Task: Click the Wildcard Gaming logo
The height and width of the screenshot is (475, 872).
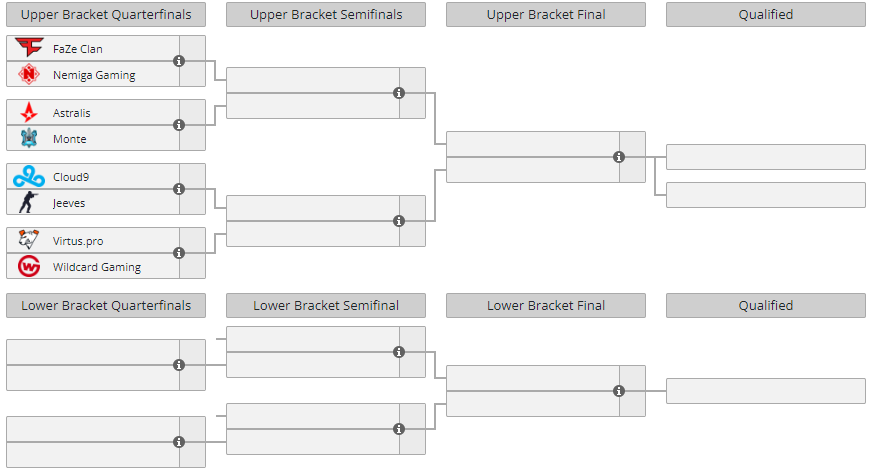Action: (x=29, y=266)
